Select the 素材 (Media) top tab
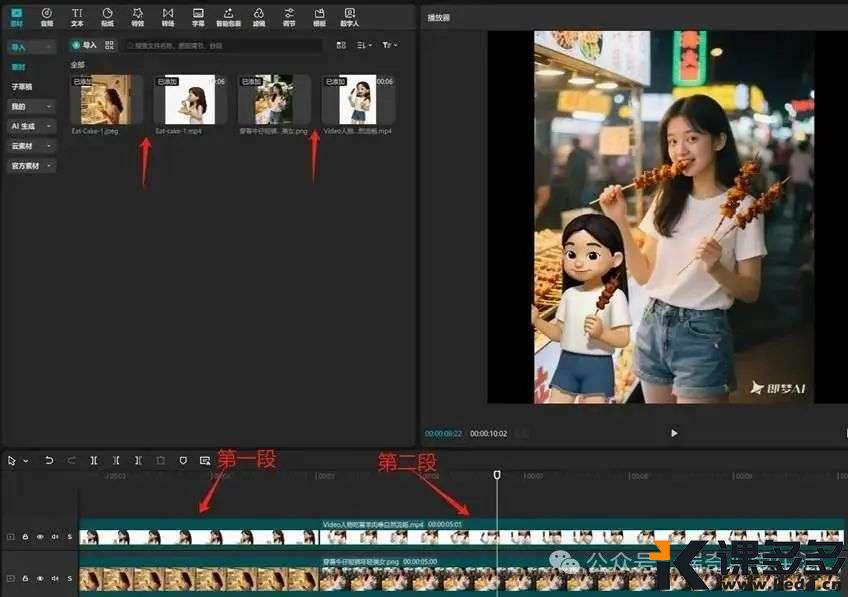Viewport: 848px width, 597px height. coord(17,16)
